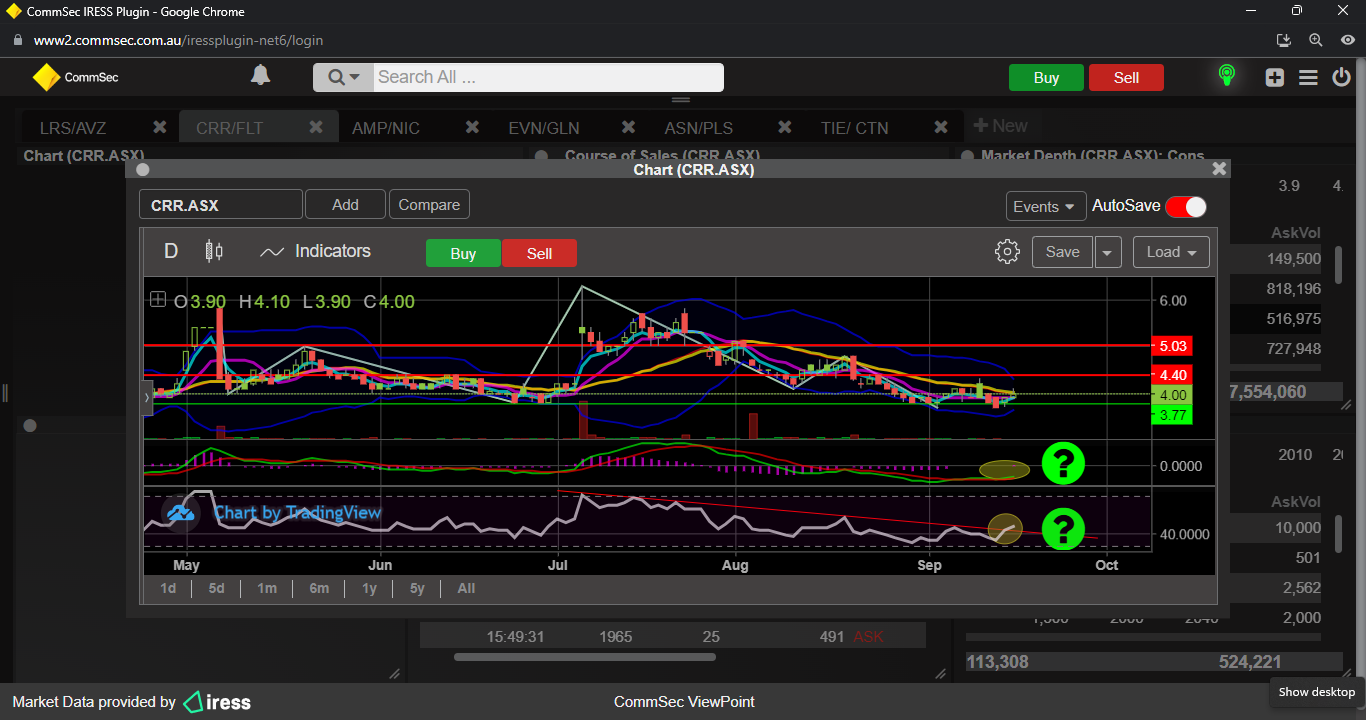Image resolution: width=1366 pixels, height=720 pixels.
Task: Click the horizontal scrollbar in Course of Sales
Action: (x=585, y=657)
